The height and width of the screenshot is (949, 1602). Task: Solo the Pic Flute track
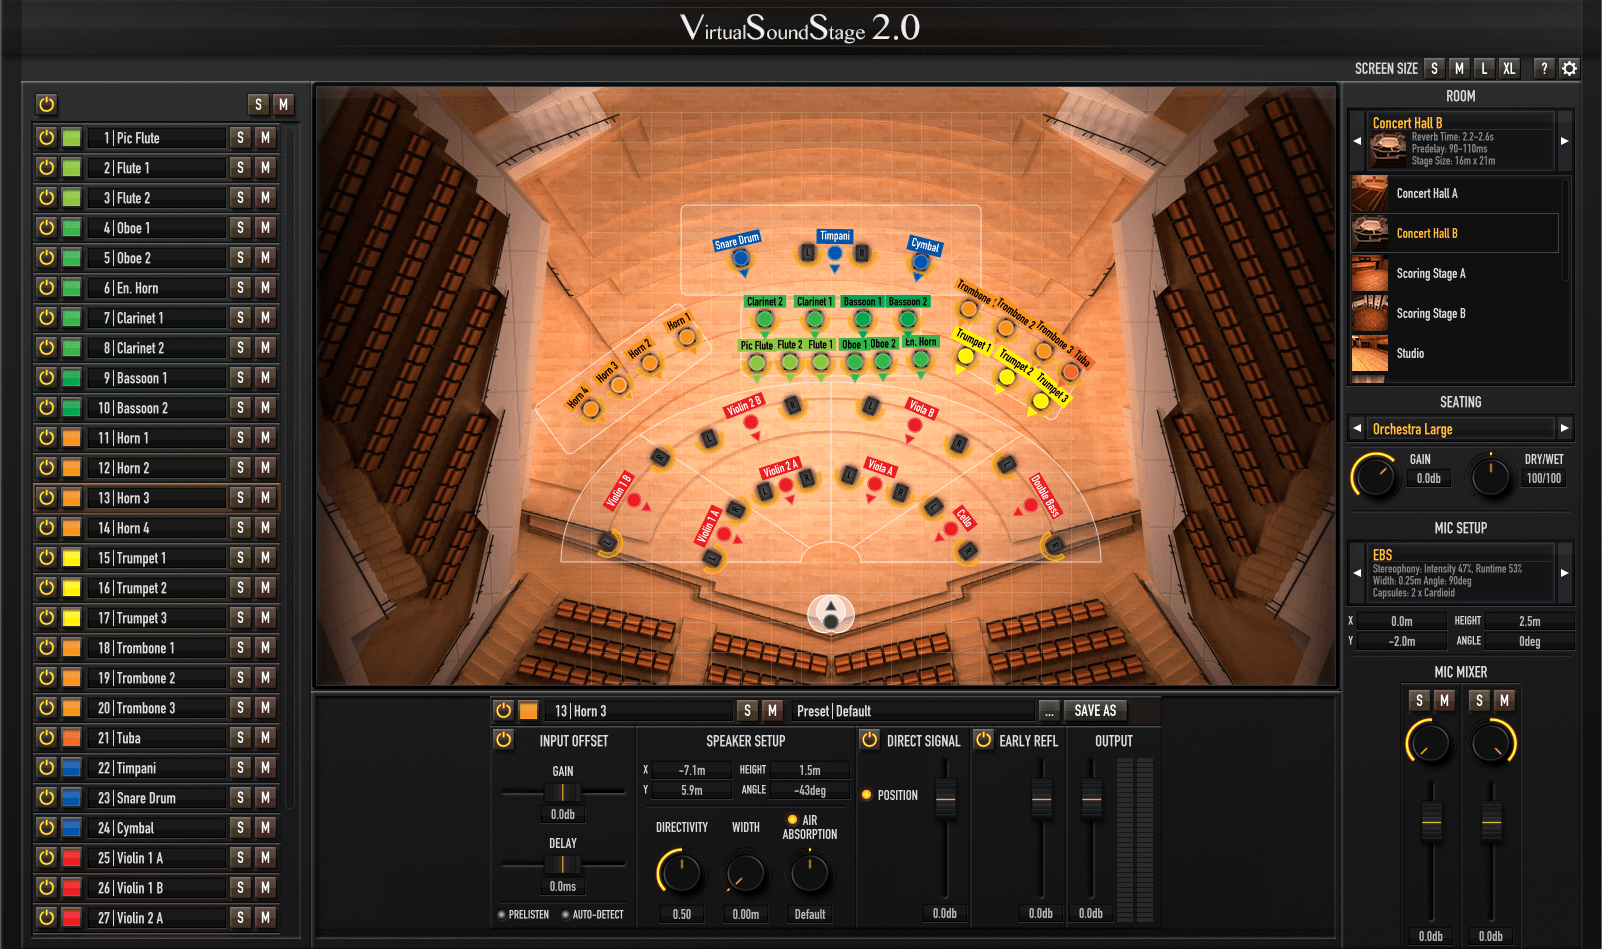pos(240,138)
